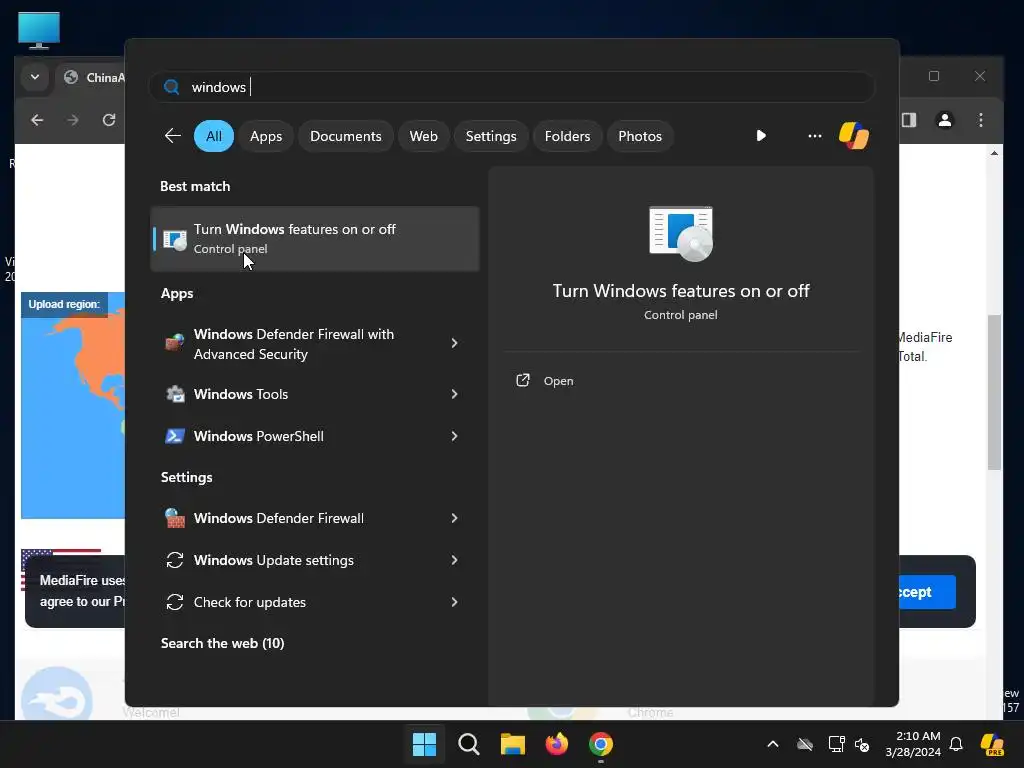Expand Windows Defender Firewall with Advanced Security chevron

455,343
